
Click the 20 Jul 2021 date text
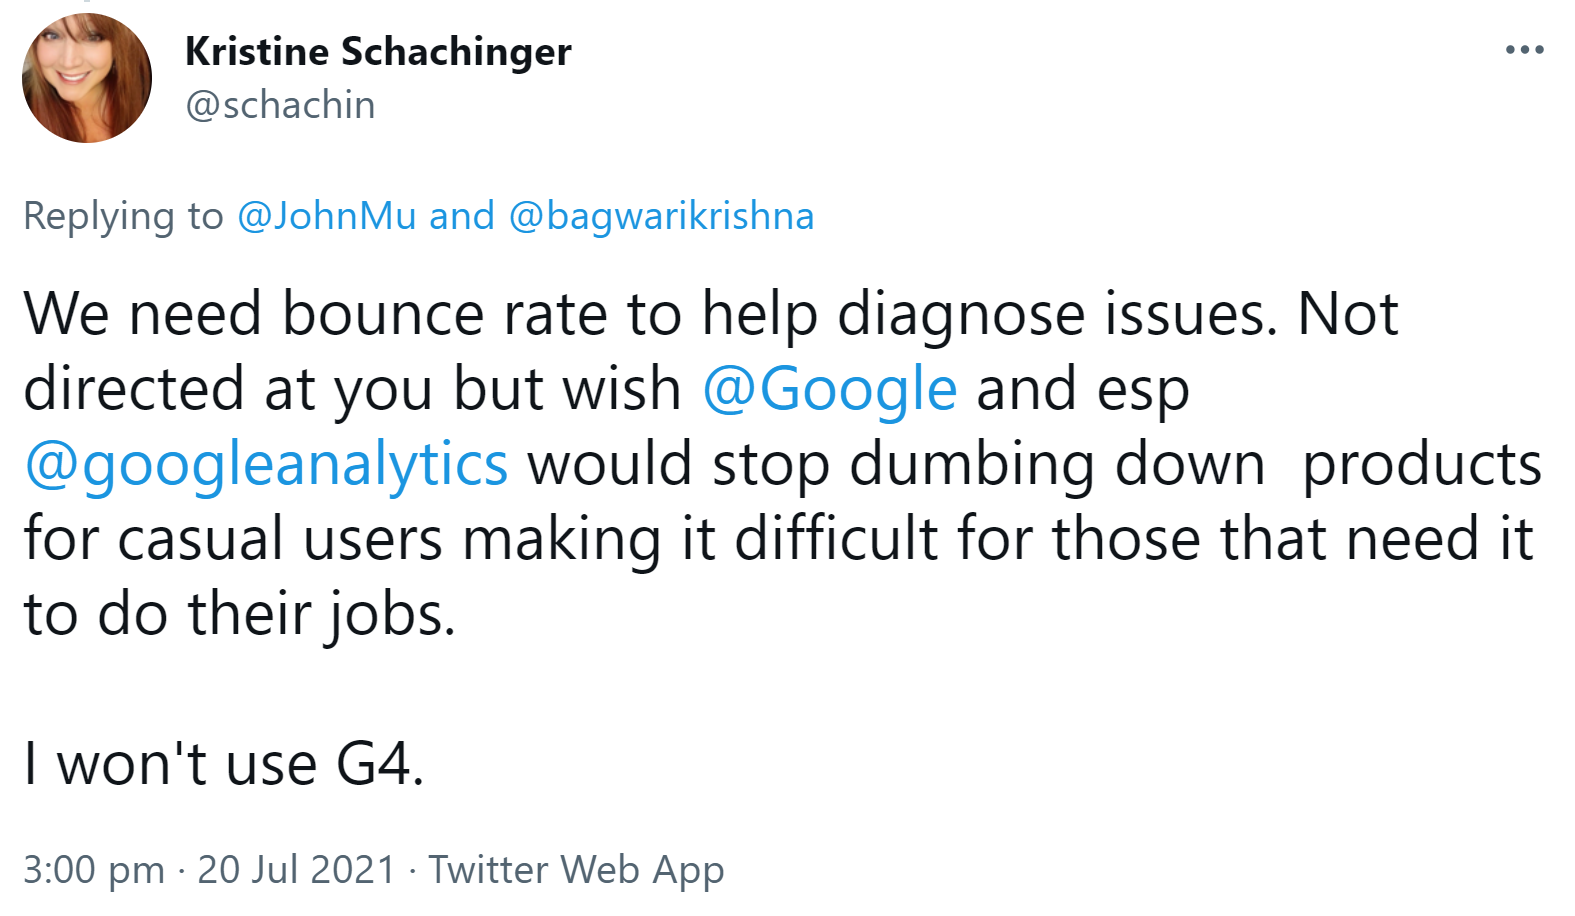pos(295,868)
